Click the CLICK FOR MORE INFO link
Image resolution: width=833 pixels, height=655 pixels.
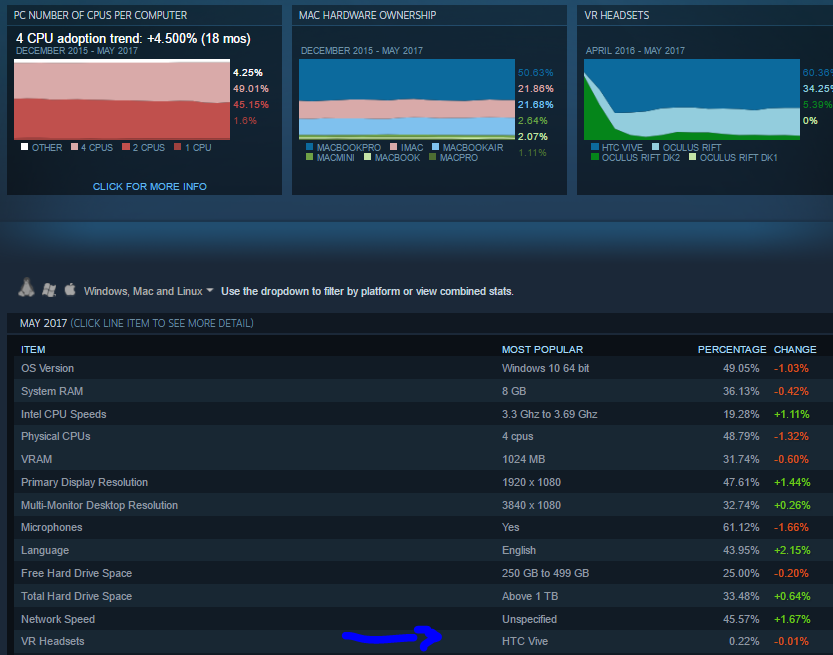[x=150, y=186]
